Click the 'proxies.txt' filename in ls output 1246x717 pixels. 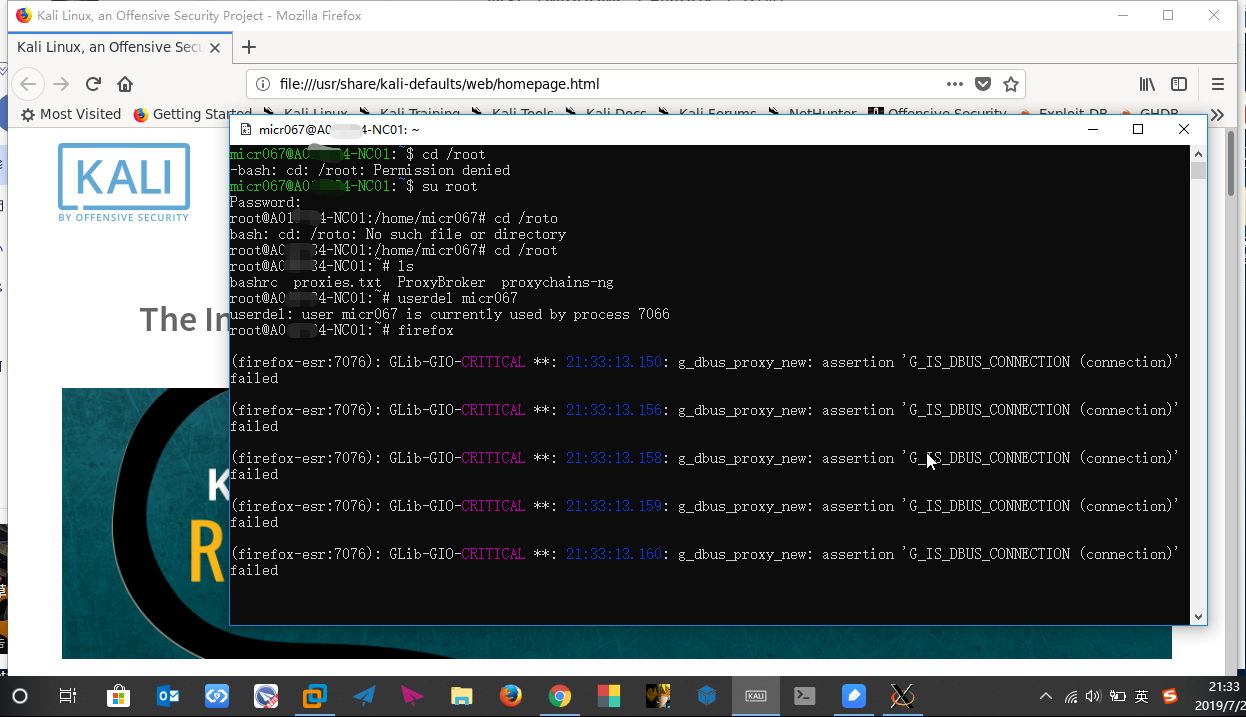(x=337, y=282)
